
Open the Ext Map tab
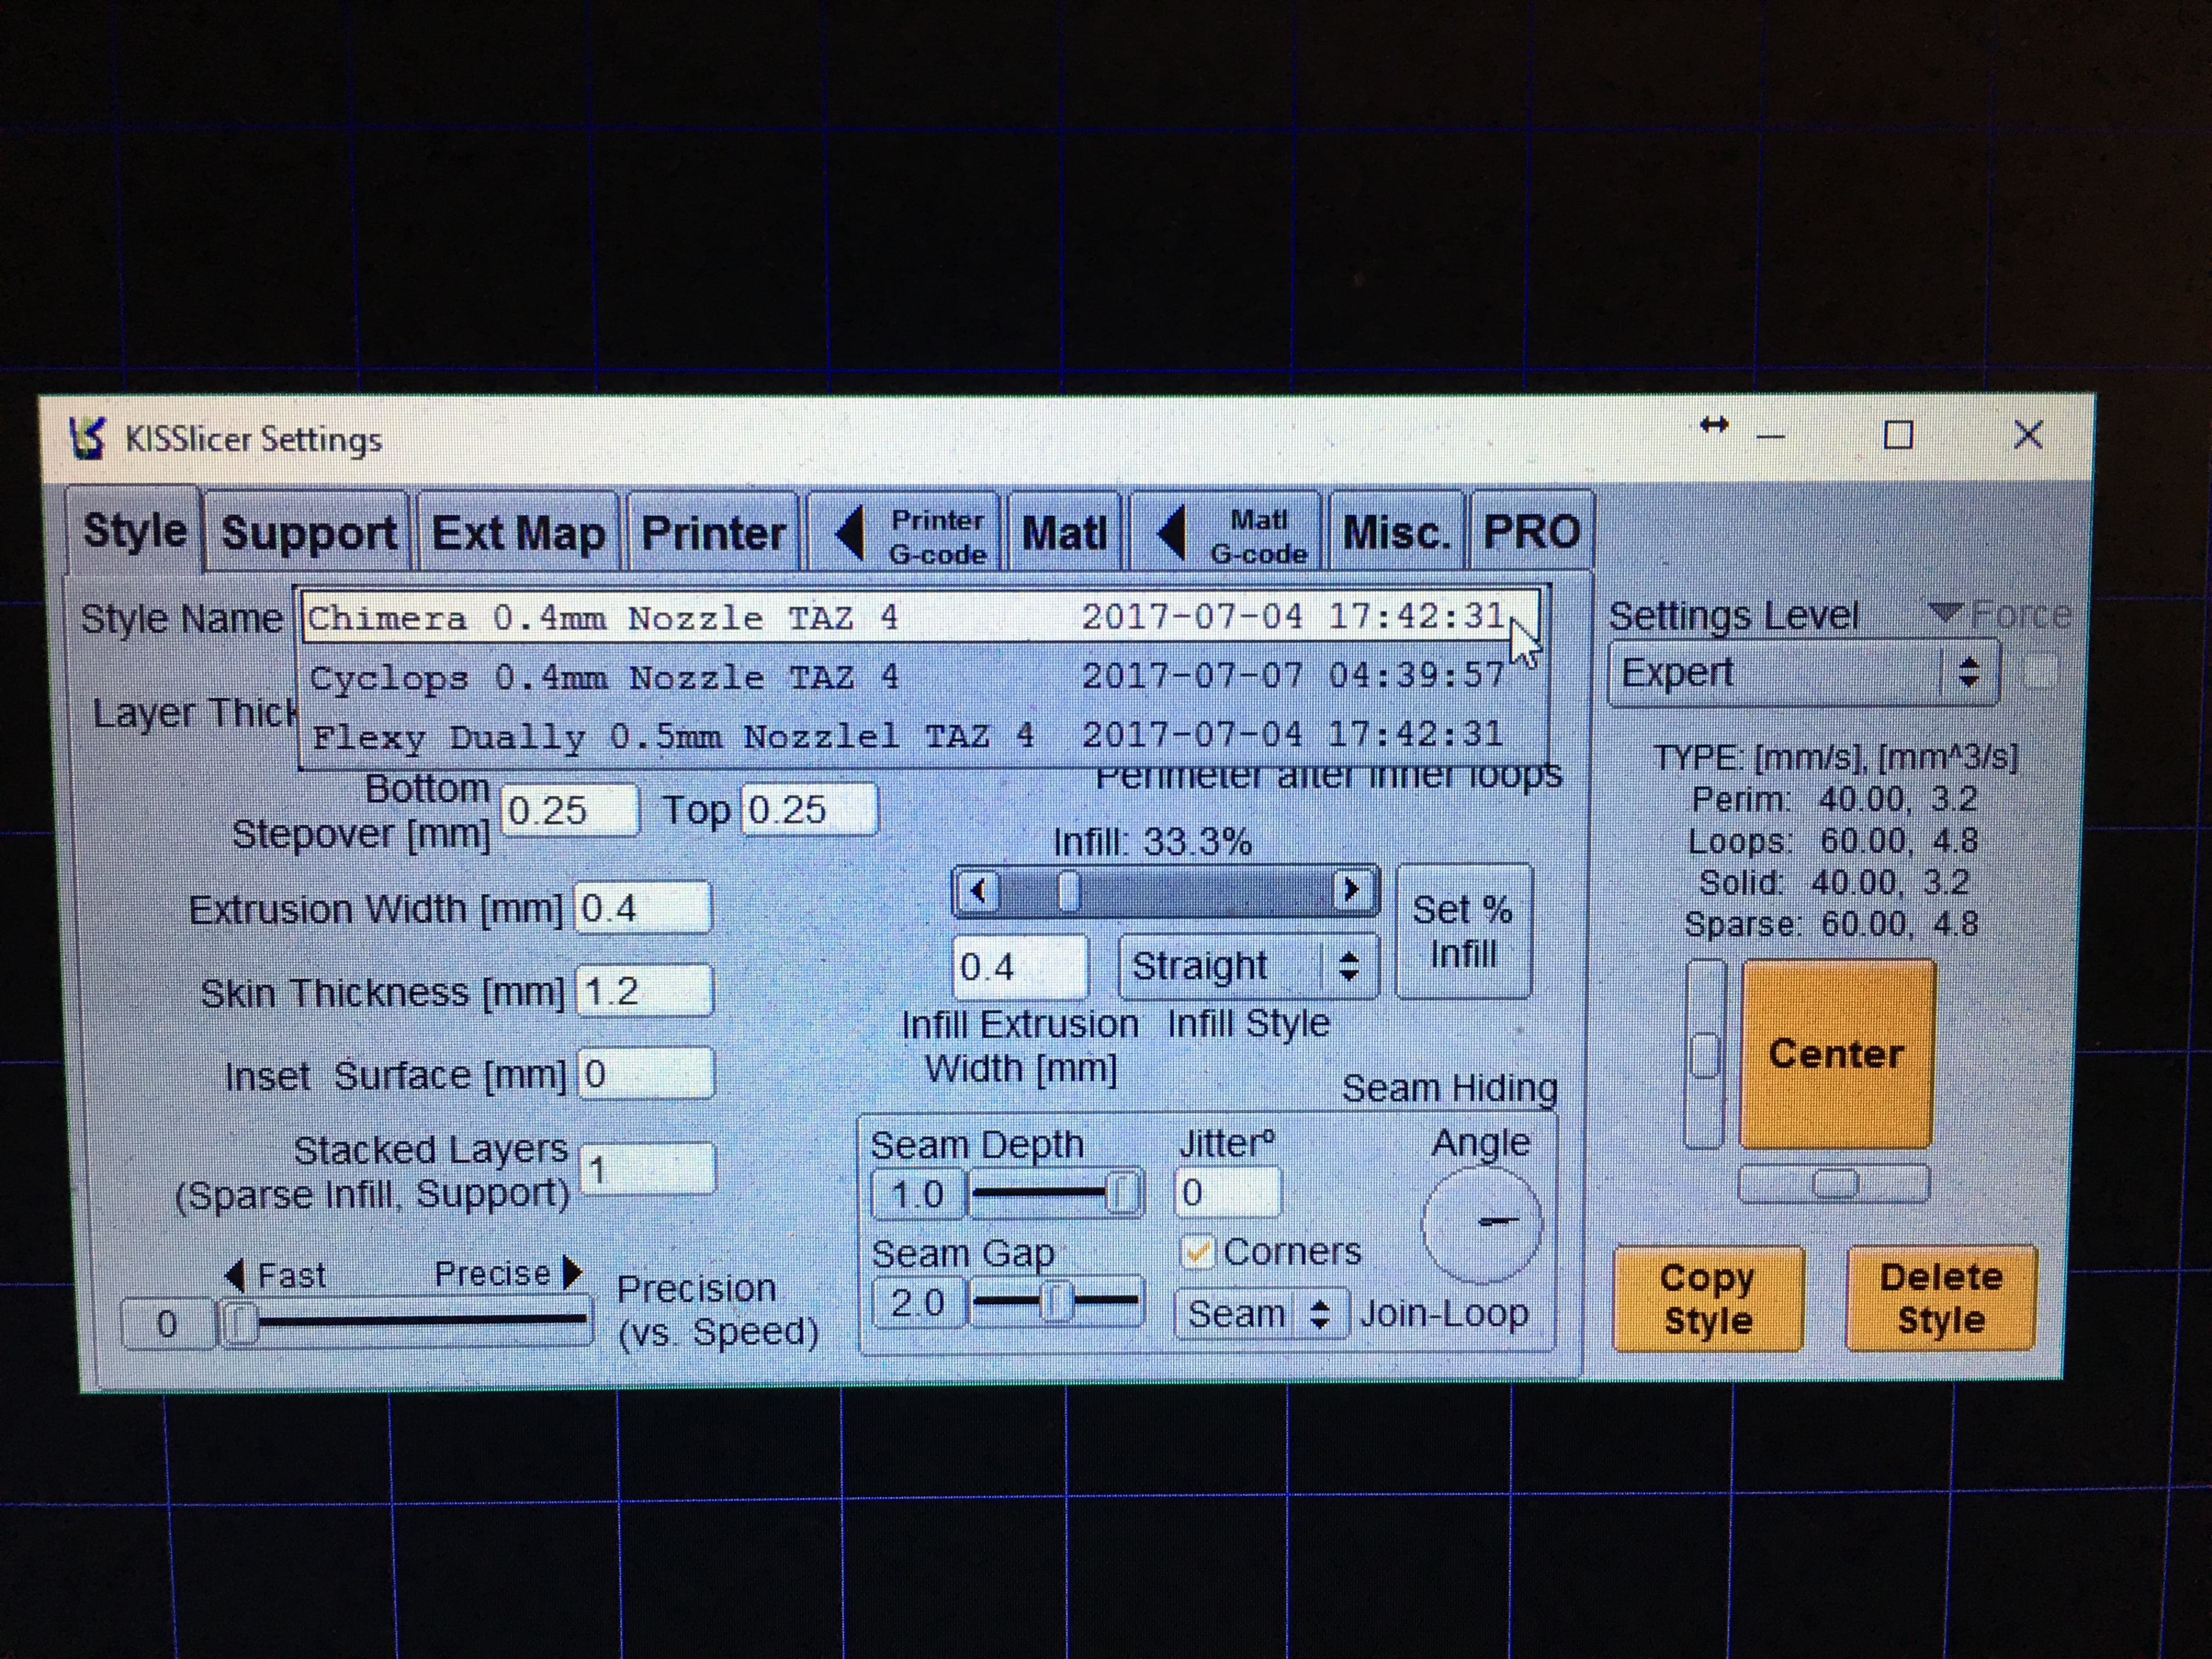tap(518, 533)
